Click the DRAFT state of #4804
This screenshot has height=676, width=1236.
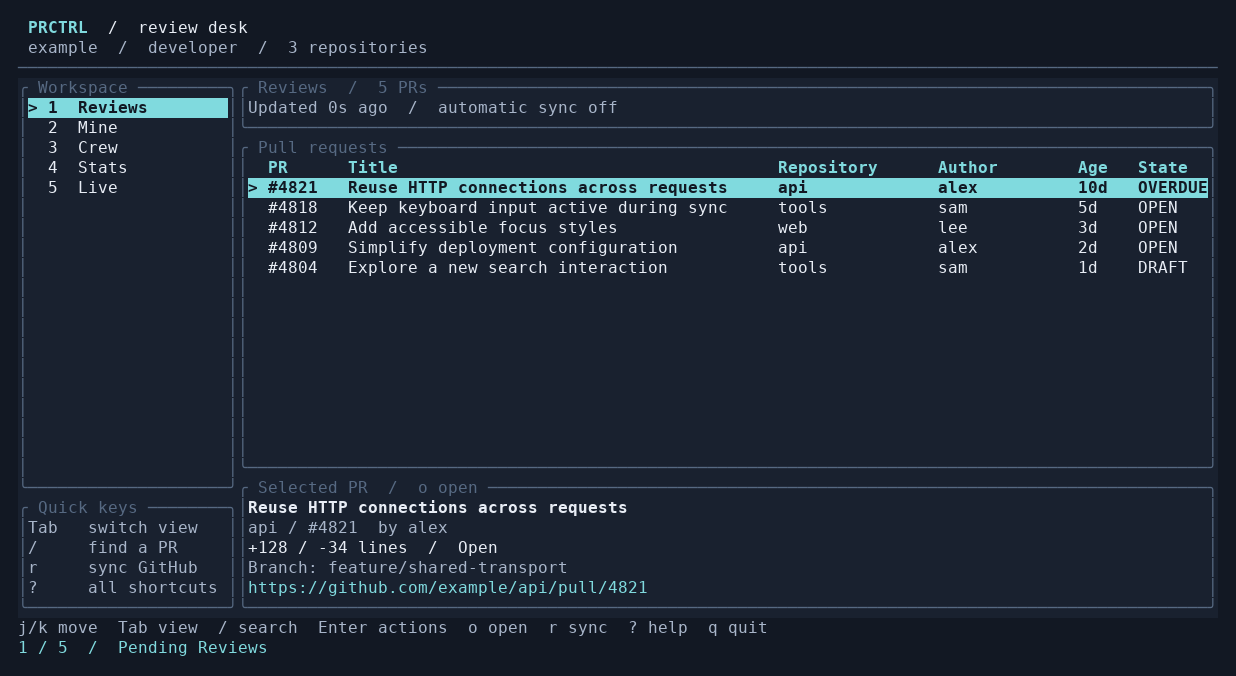(x=1163, y=268)
